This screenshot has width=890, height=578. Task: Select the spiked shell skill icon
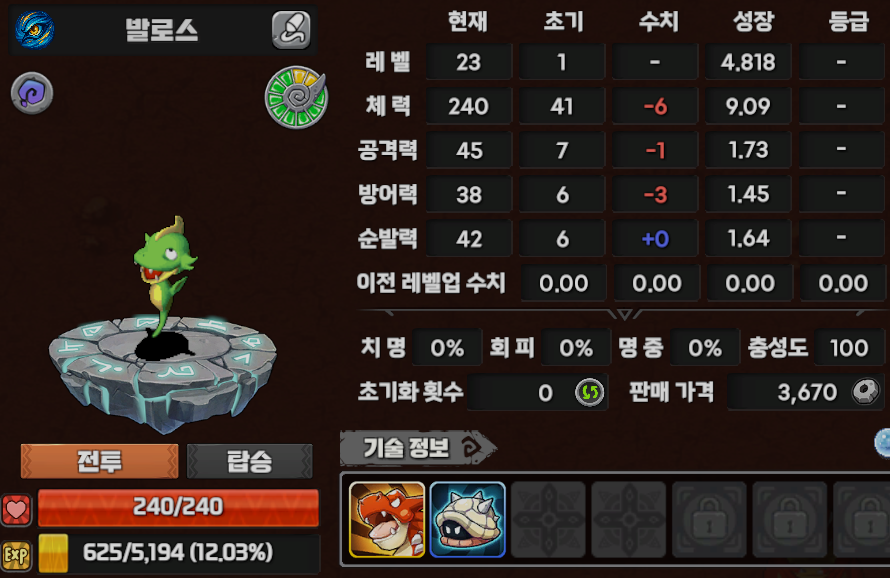tap(468, 520)
